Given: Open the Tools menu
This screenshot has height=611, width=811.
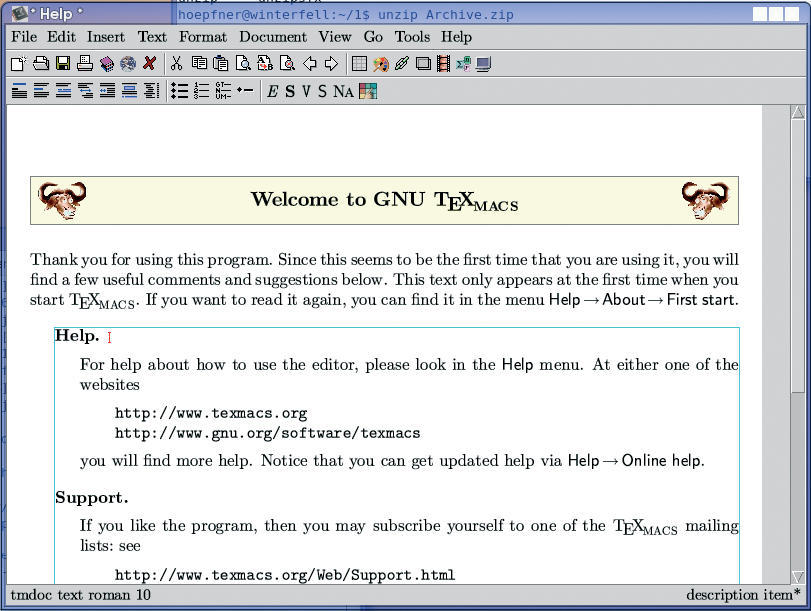Looking at the screenshot, I should (x=412, y=37).
